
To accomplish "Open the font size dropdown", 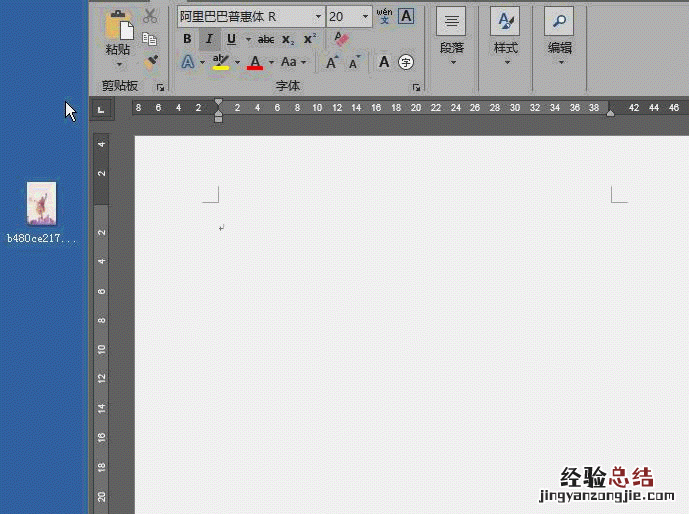I will [365, 17].
